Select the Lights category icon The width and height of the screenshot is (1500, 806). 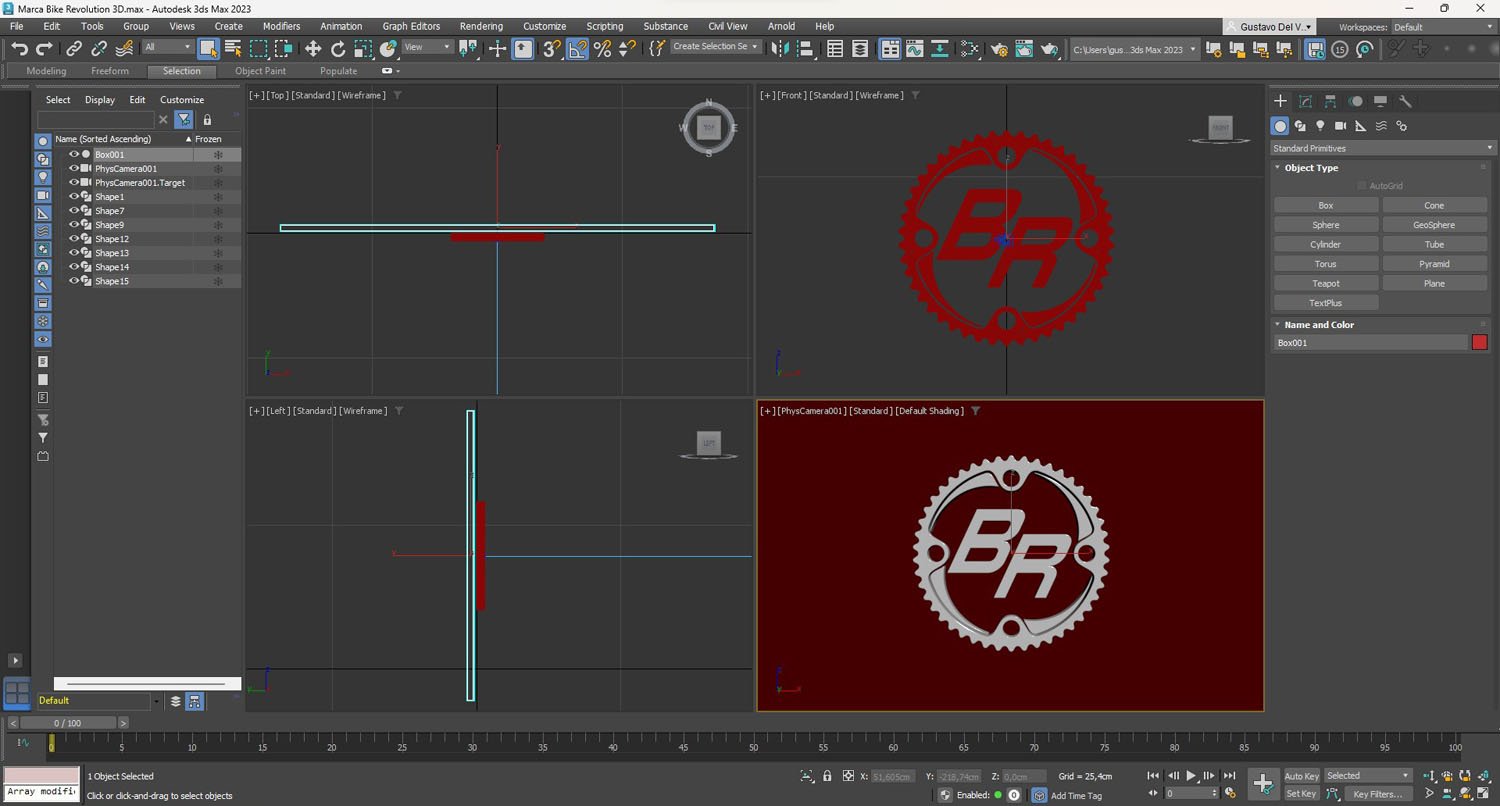click(x=1320, y=126)
